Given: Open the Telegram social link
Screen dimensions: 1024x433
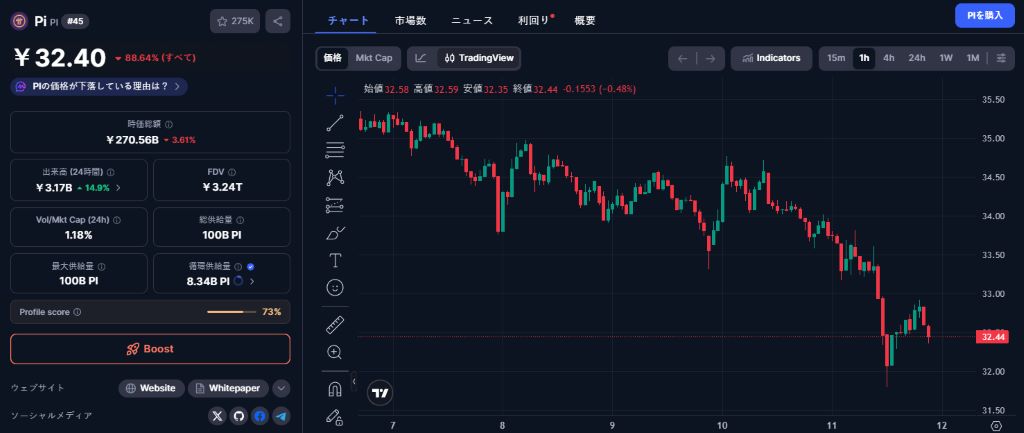Looking at the screenshot, I should [281, 415].
